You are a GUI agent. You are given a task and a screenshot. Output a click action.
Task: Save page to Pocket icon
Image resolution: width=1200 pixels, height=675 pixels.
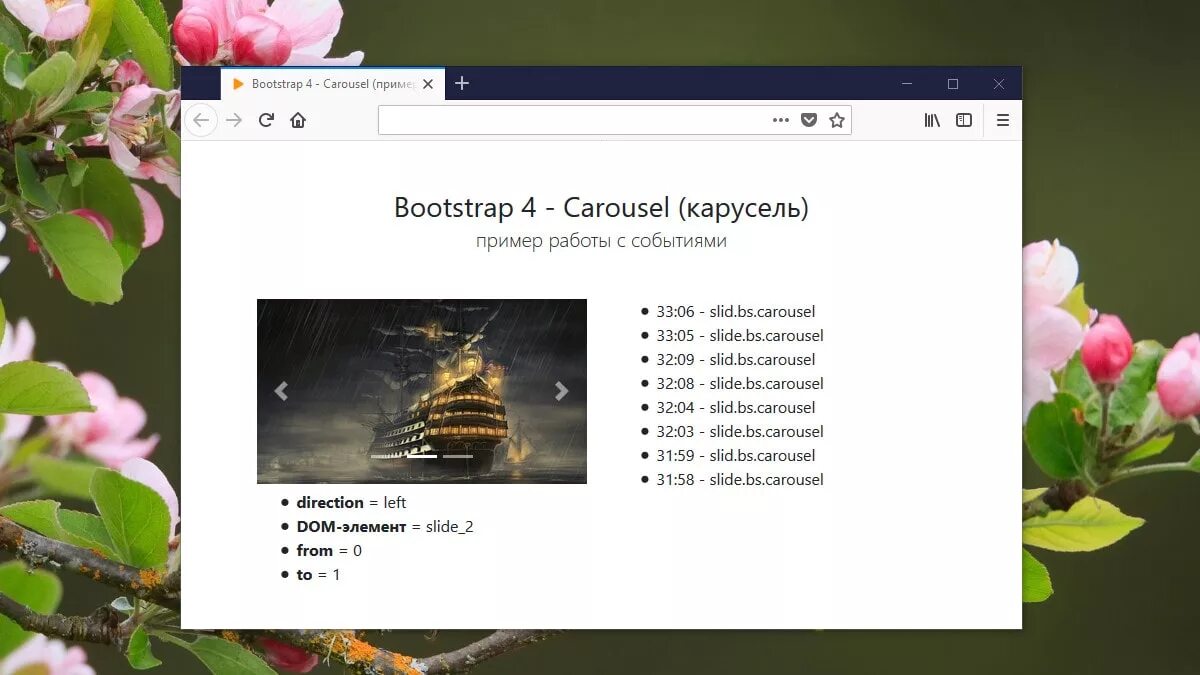809,120
